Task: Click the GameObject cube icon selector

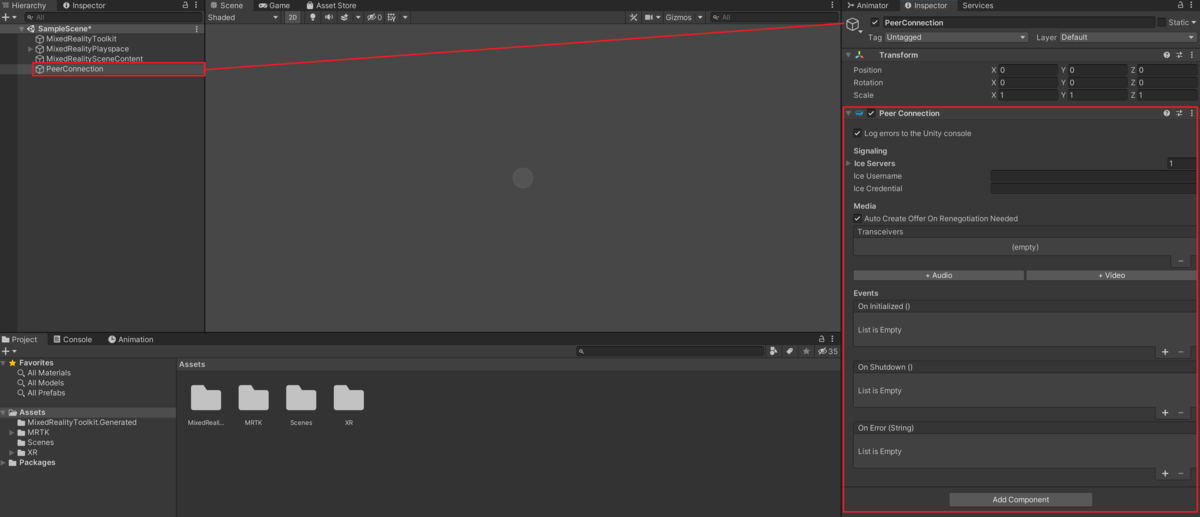Action: pos(853,25)
